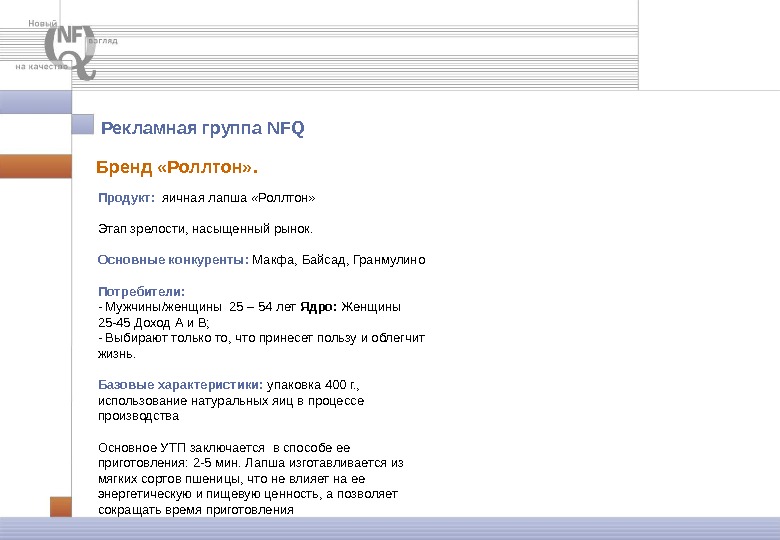Click the label 'Потребители:'
This screenshot has height=540, width=780.
pos(141,291)
